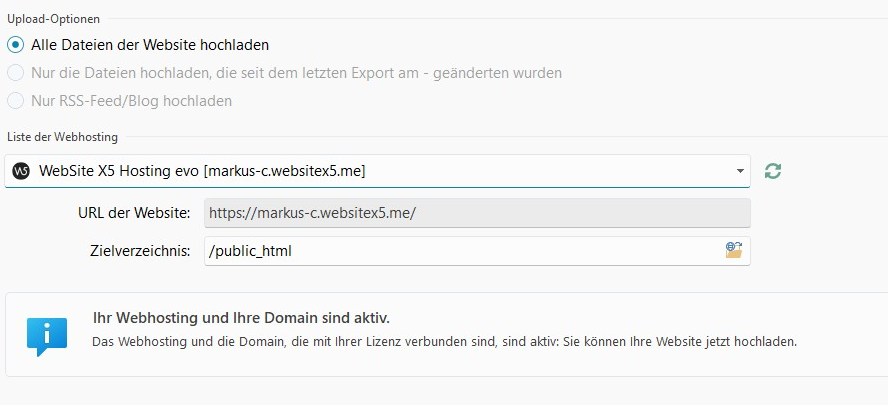This screenshot has height=405, width=888.
Task: Choose the radio for files changed since last export
Action: pyautogui.click(x=15, y=73)
